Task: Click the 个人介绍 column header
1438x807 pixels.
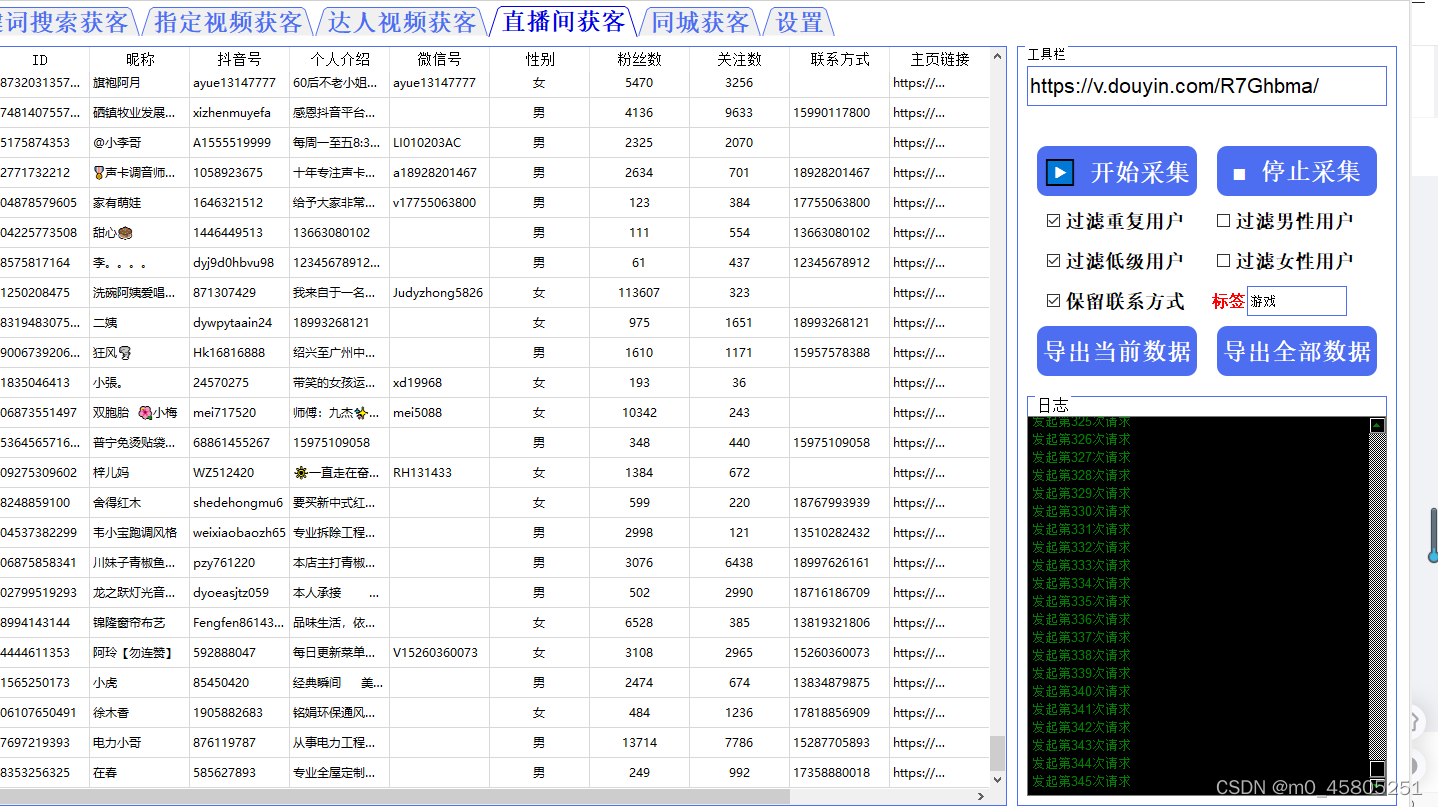Action: pos(340,59)
